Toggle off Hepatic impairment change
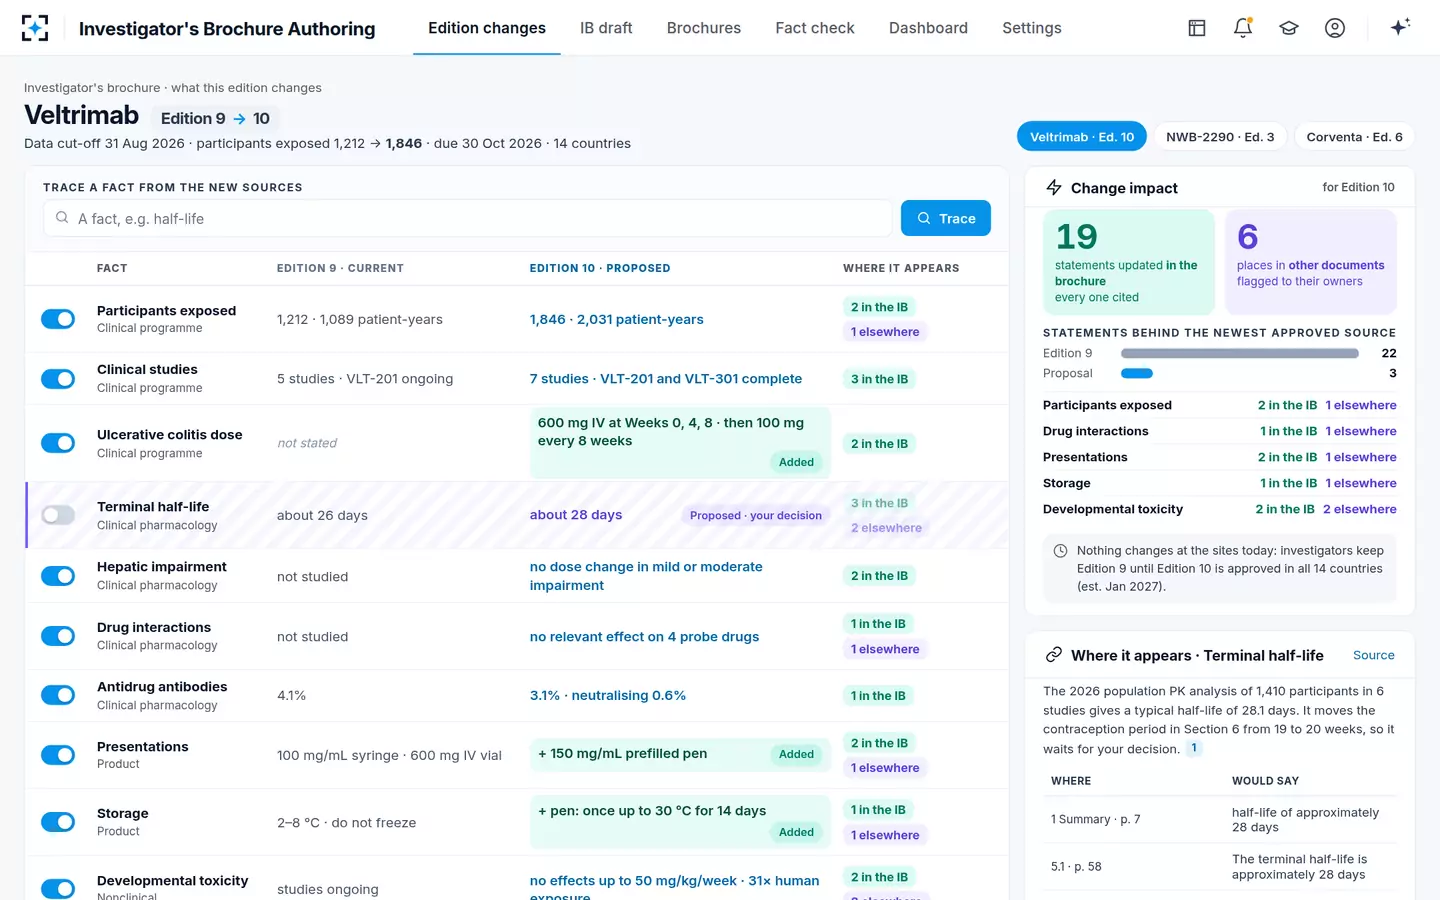The image size is (1440, 900). coord(58,576)
